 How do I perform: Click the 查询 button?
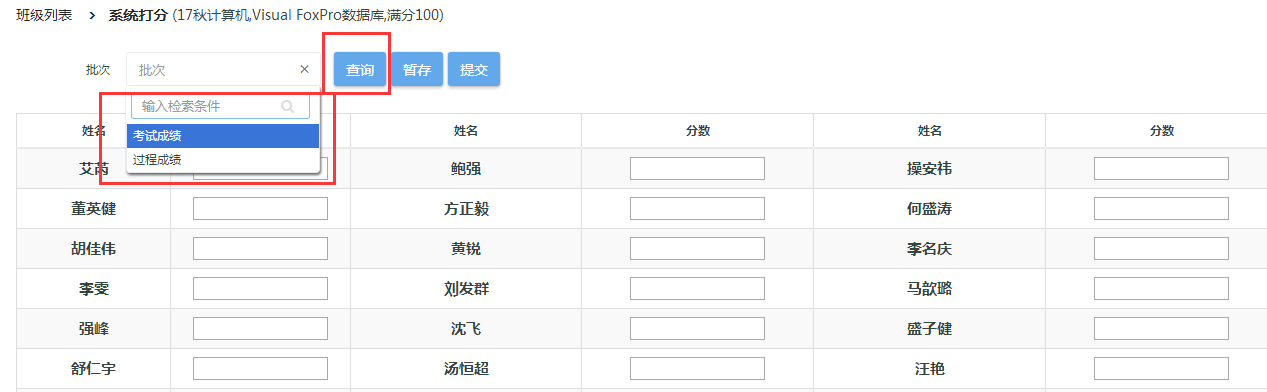tap(360, 70)
